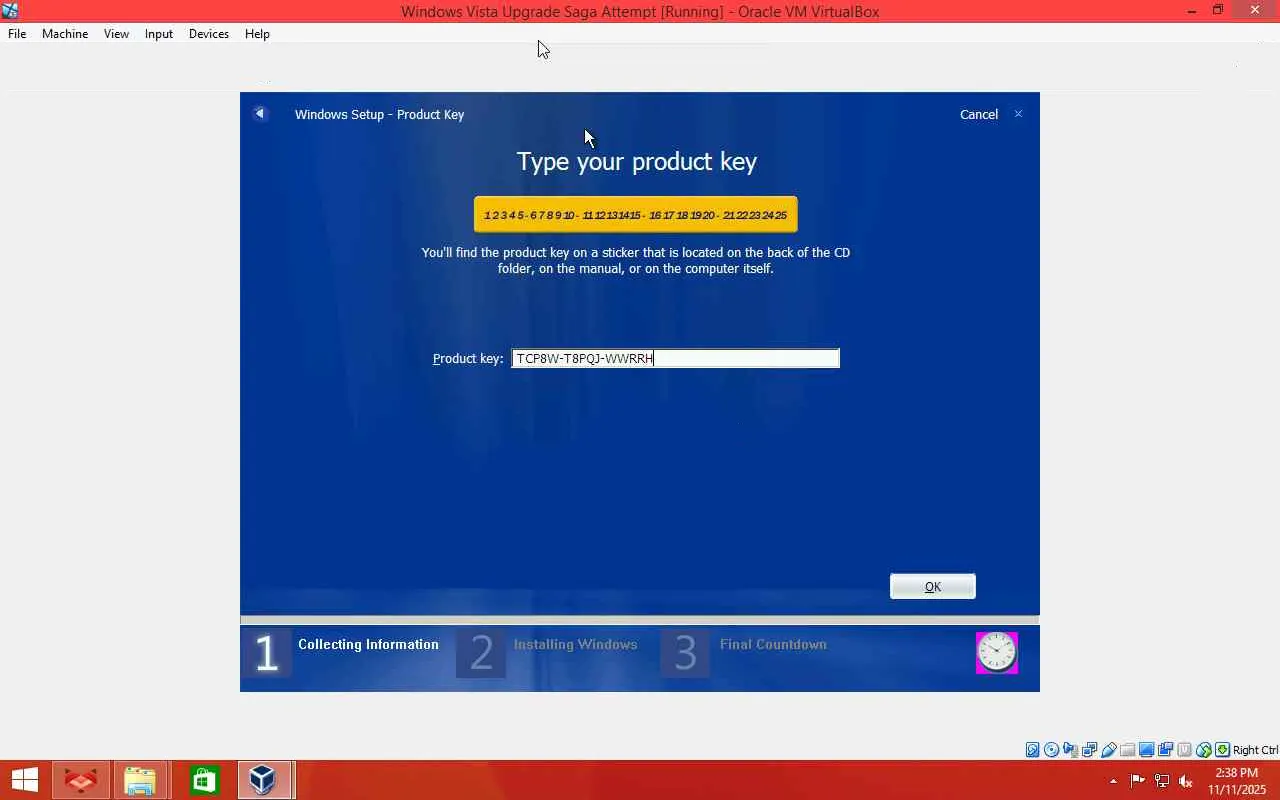Click the display indicator in VirtualBox status bar

(x=1147, y=750)
